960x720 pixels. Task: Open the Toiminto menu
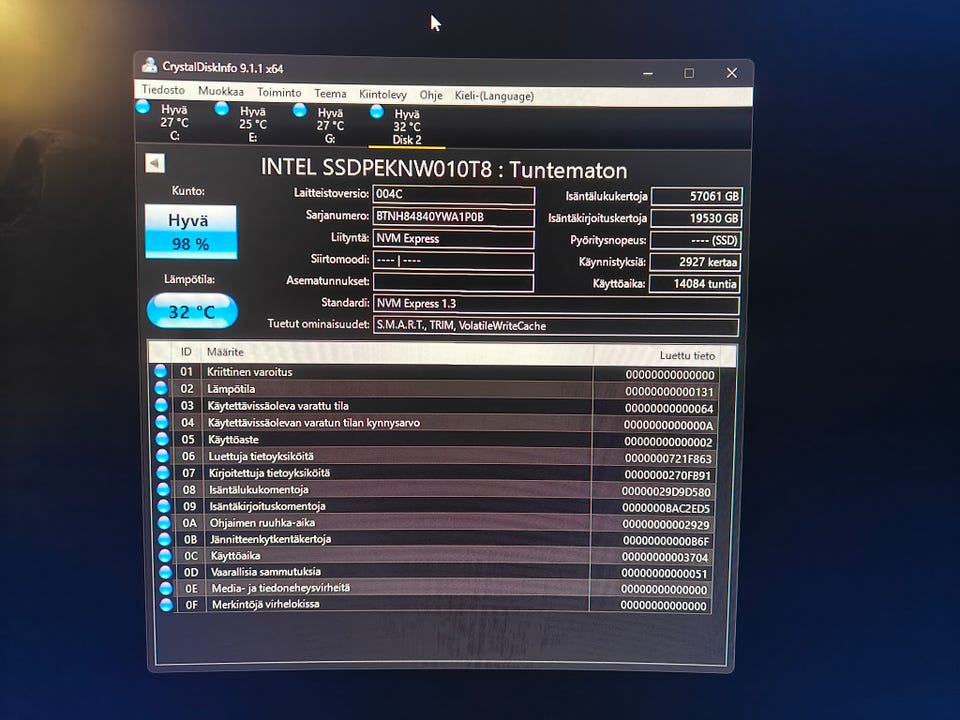point(279,92)
